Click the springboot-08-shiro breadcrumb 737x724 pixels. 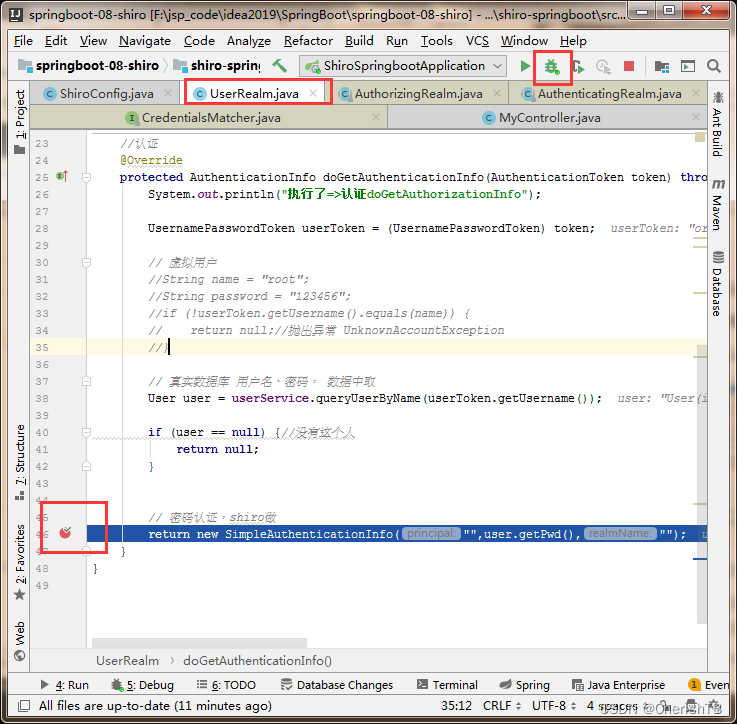[88, 66]
